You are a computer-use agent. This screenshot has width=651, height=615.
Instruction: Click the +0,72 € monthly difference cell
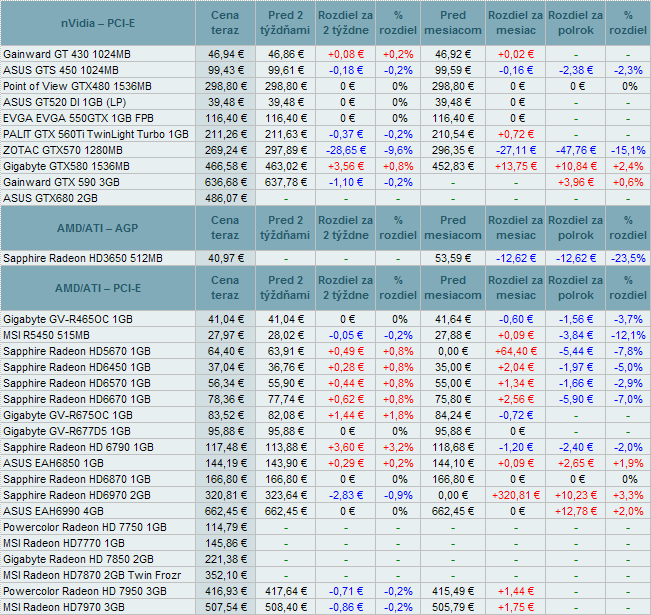[516, 134]
